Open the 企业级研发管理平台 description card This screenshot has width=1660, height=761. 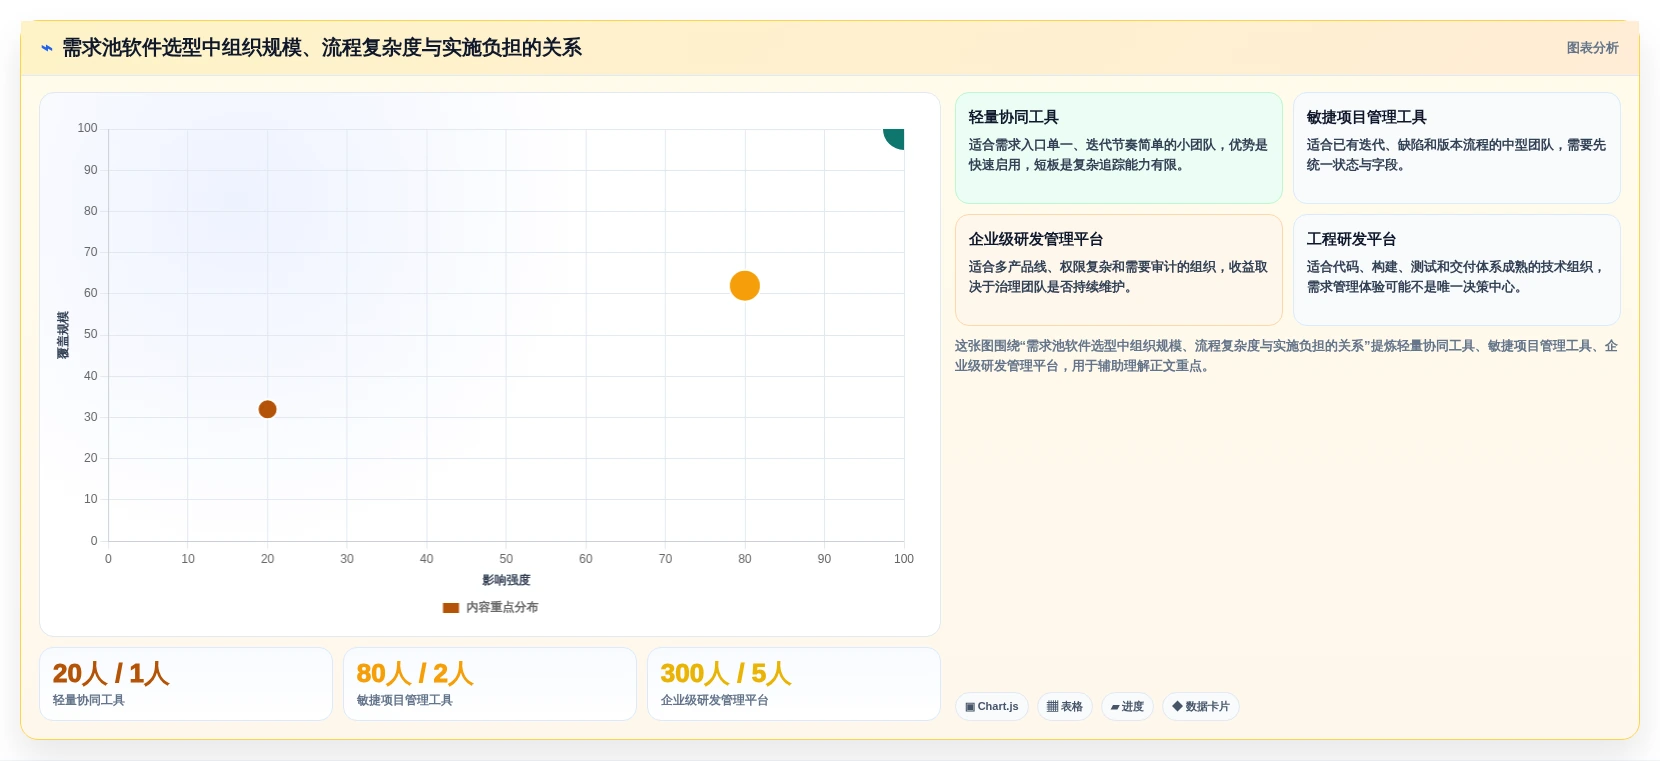1119,270
